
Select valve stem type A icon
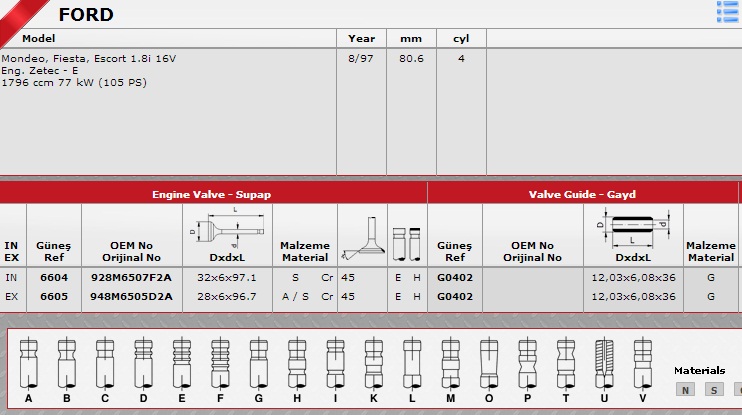click(28, 363)
